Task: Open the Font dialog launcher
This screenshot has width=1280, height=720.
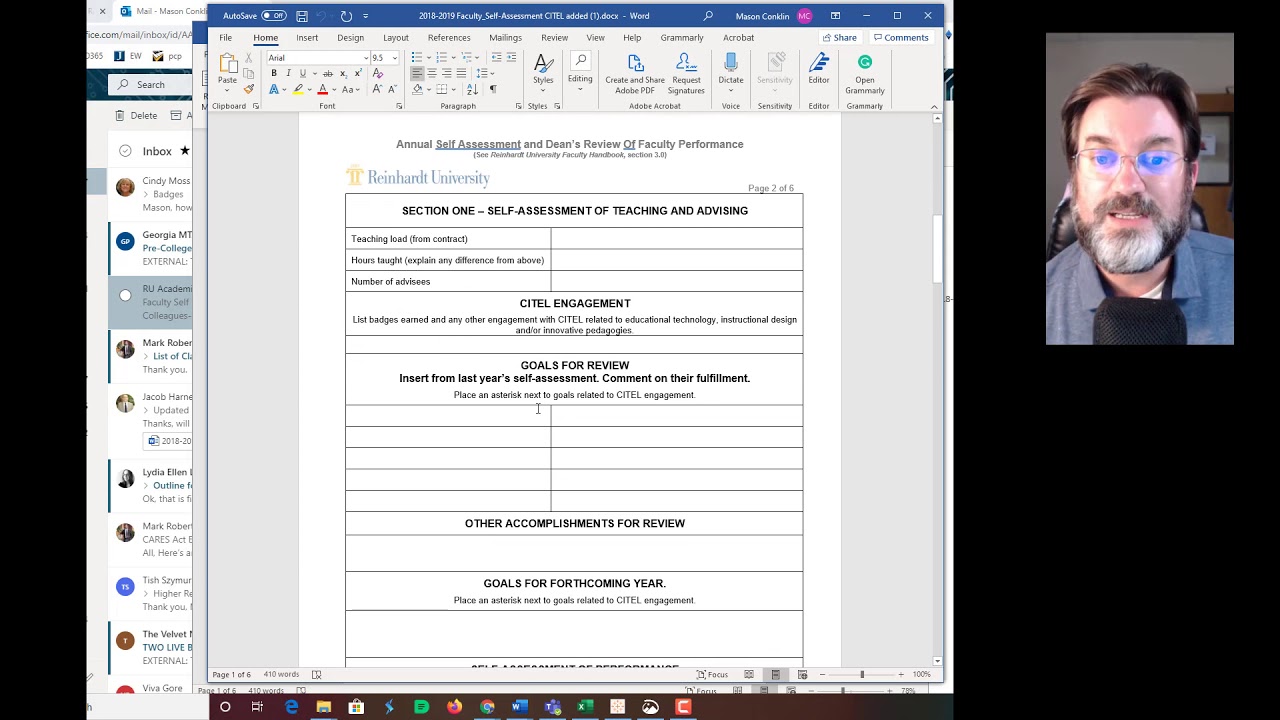Action: [398, 106]
